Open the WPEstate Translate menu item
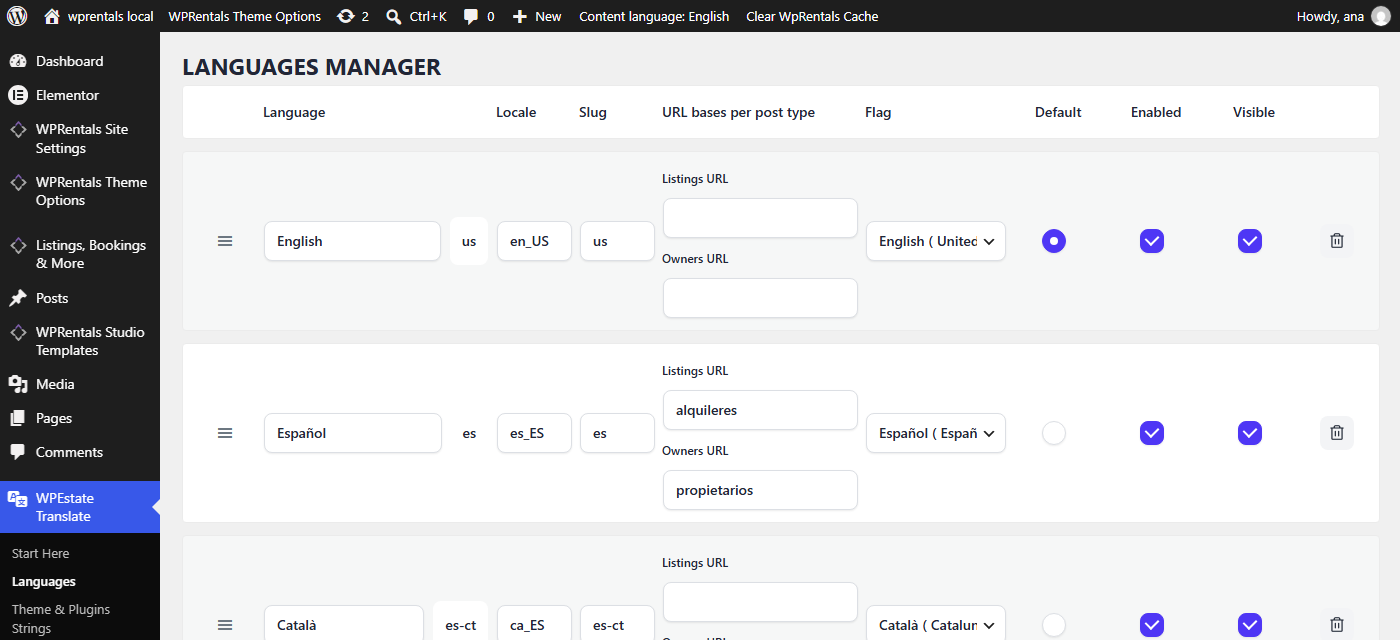This screenshot has height=640, width=1400. 80,507
